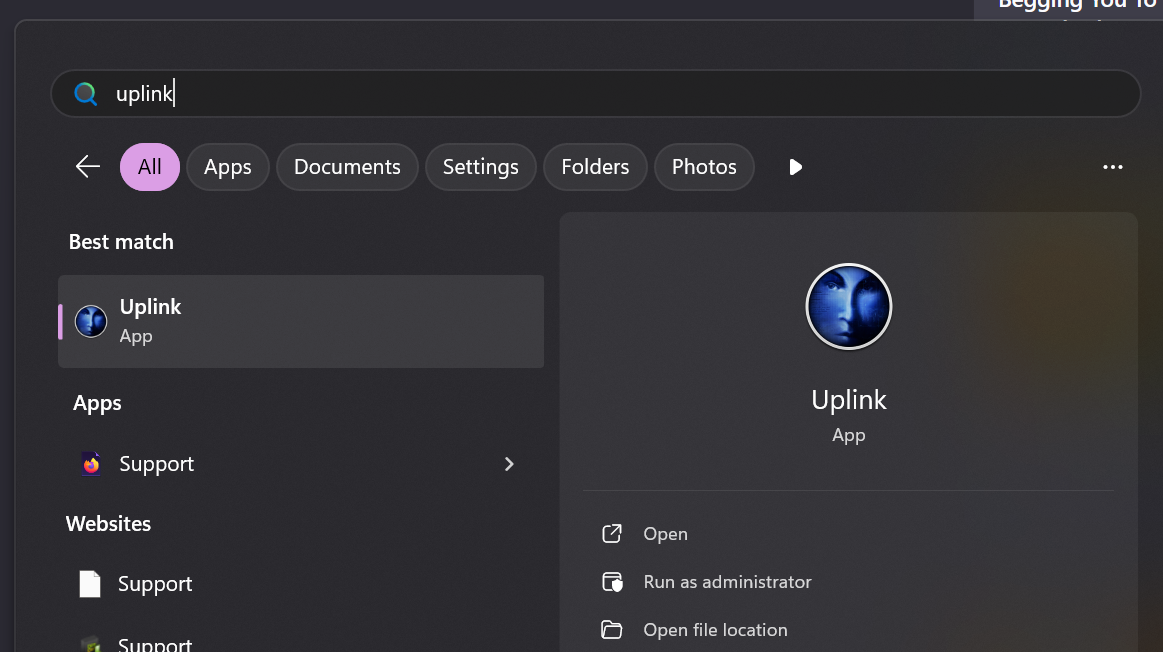1163x652 pixels.
Task: Click the search box containing 'uplink'
Action: click(x=596, y=93)
